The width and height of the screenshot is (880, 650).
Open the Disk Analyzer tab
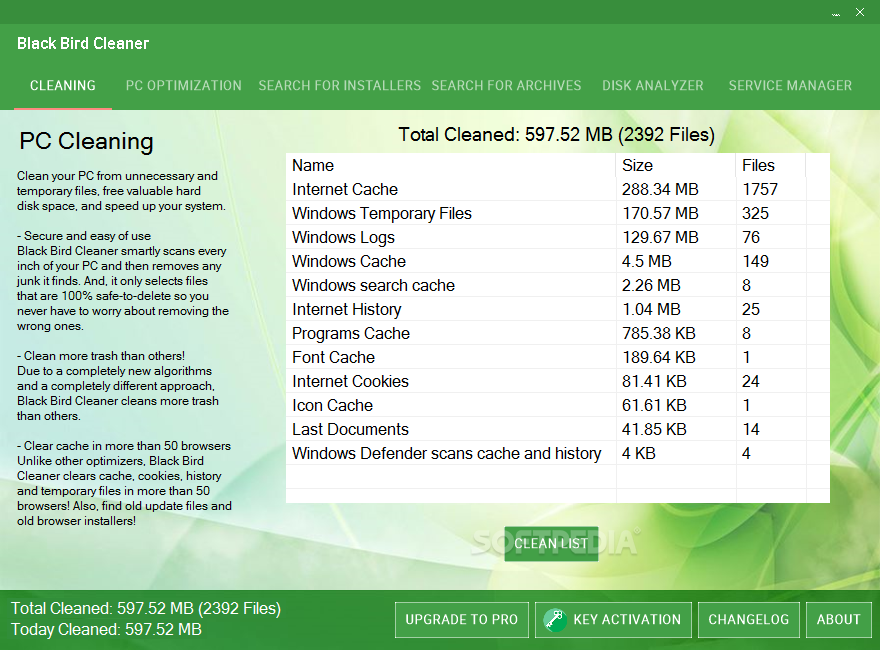point(653,85)
